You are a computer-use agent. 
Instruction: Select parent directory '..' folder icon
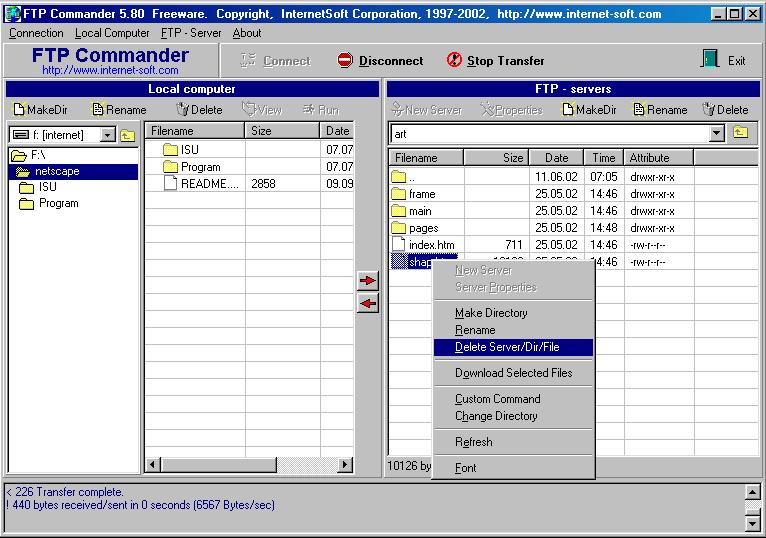coord(399,177)
